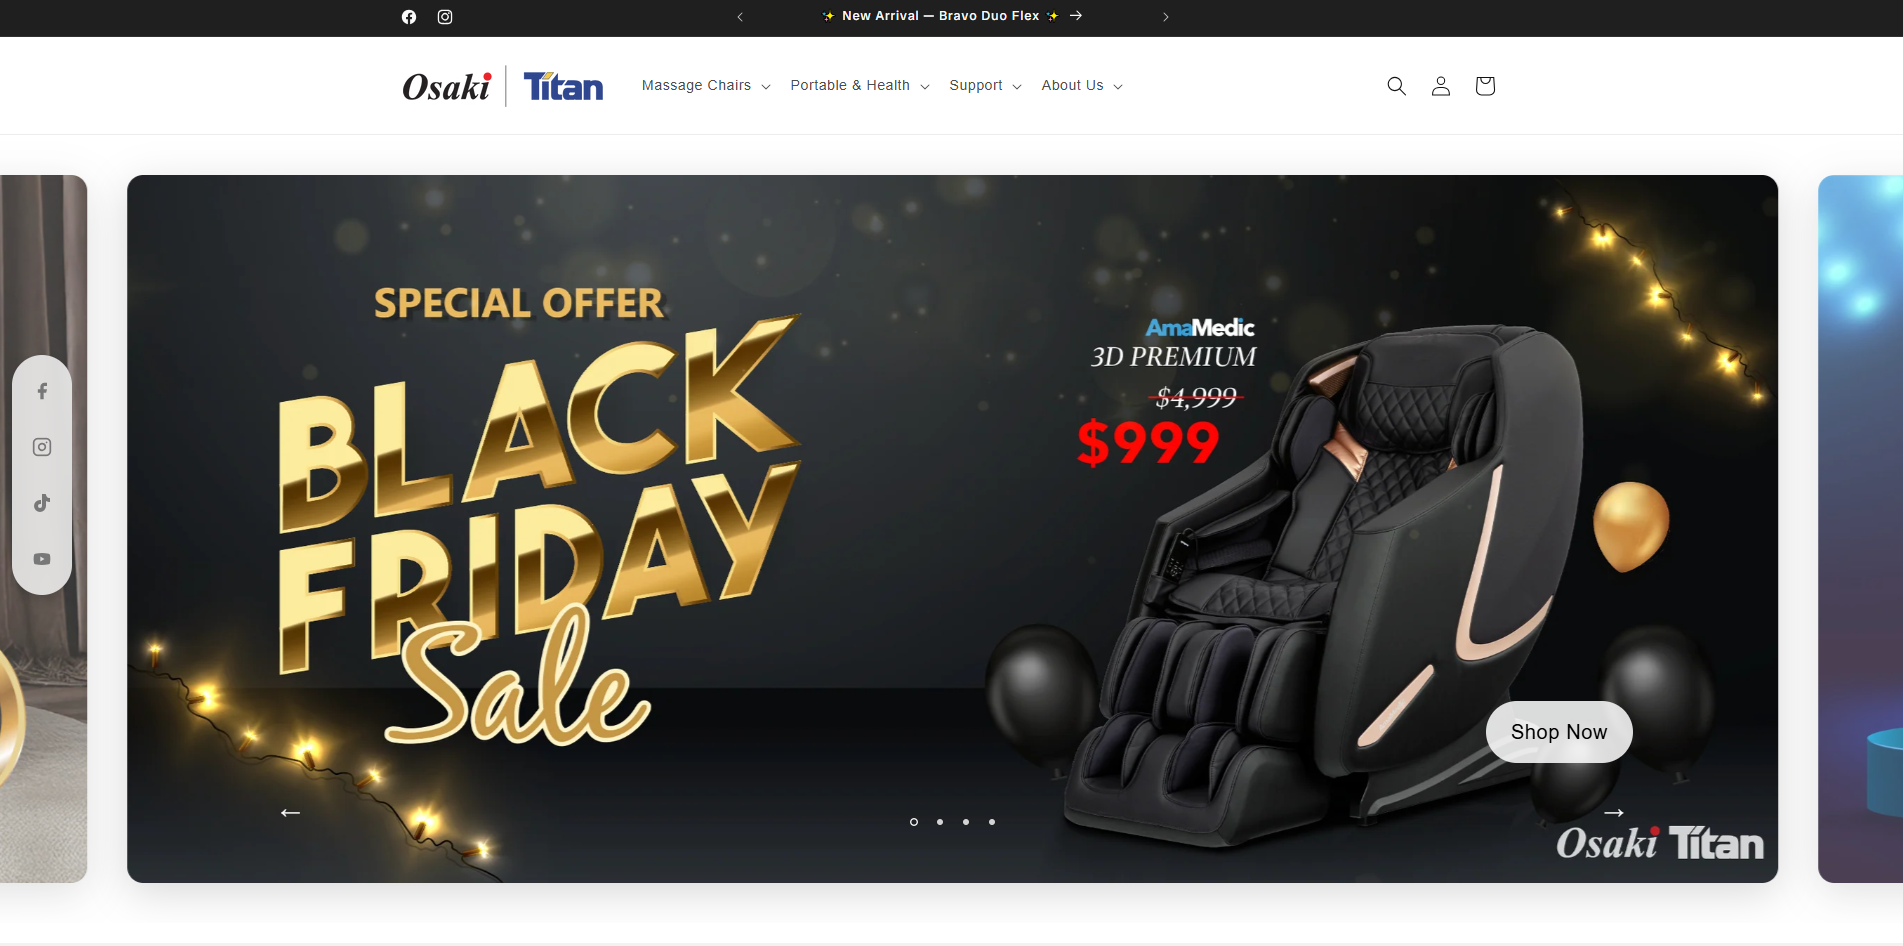Screen dimensions: 1903x946
Task: Click the floating sidebar Instagram icon
Action: tap(42, 447)
